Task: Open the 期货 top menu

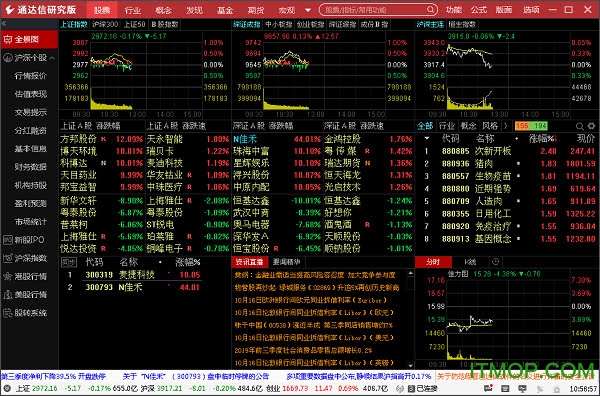Action: click(256, 10)
